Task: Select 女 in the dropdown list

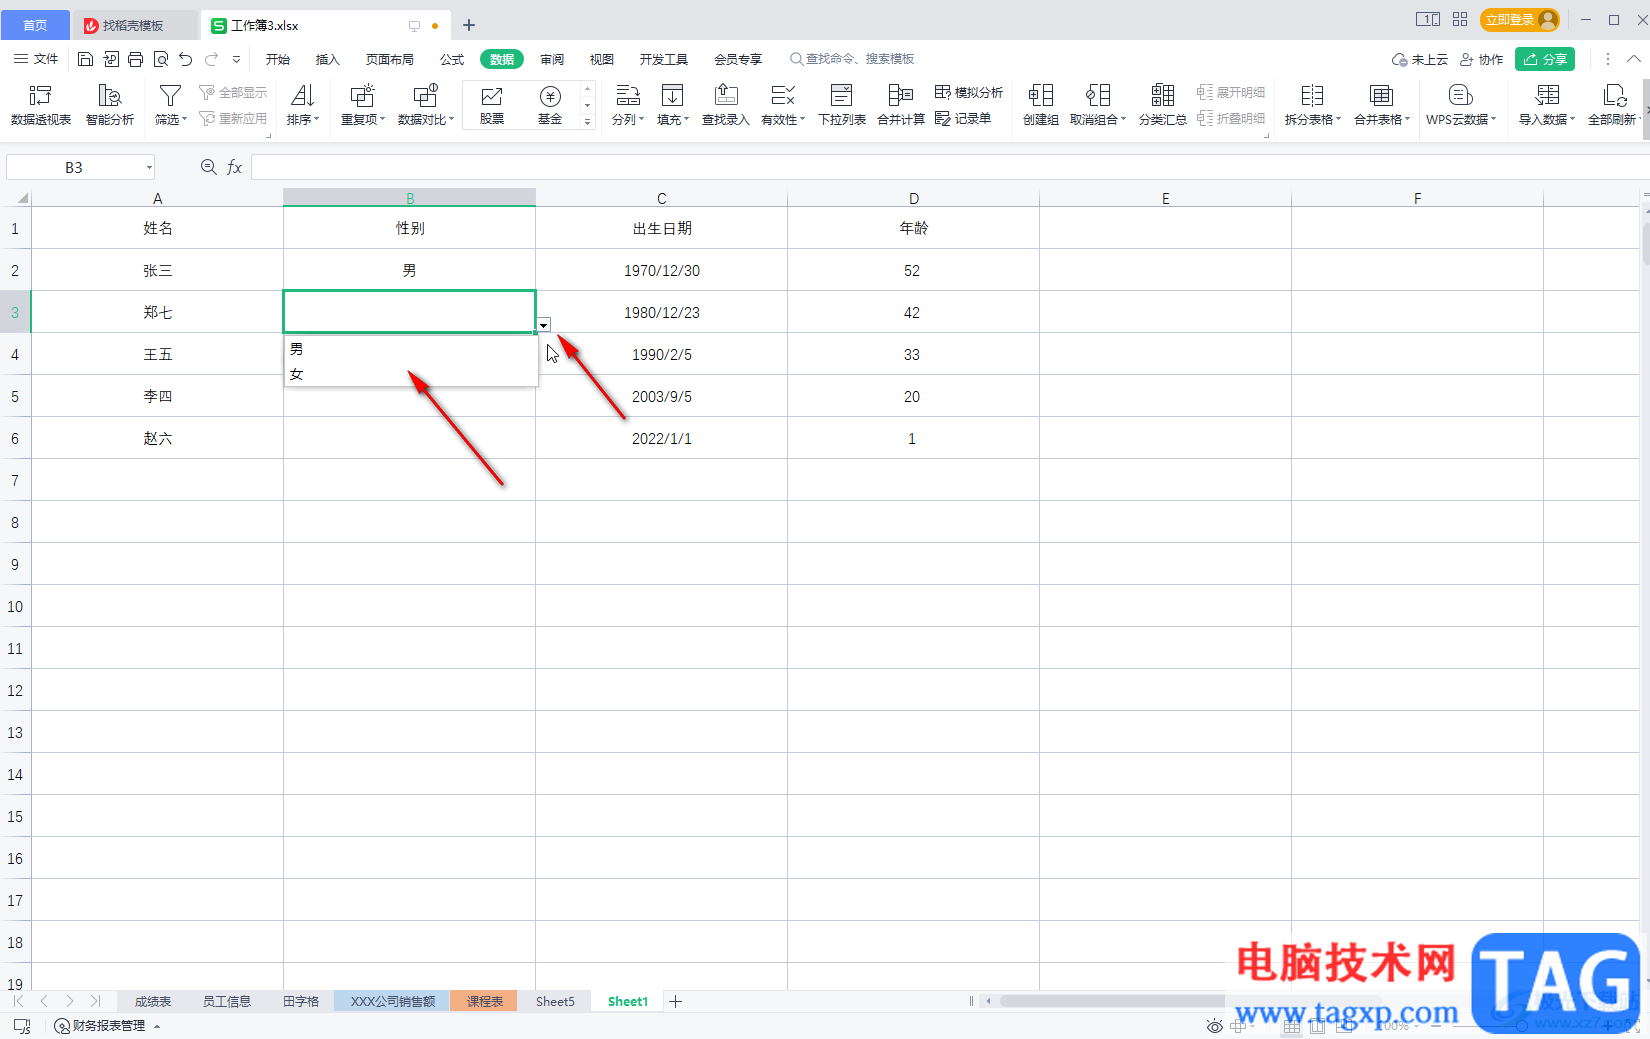Action: pyautogui.click(x=411, y=374)
